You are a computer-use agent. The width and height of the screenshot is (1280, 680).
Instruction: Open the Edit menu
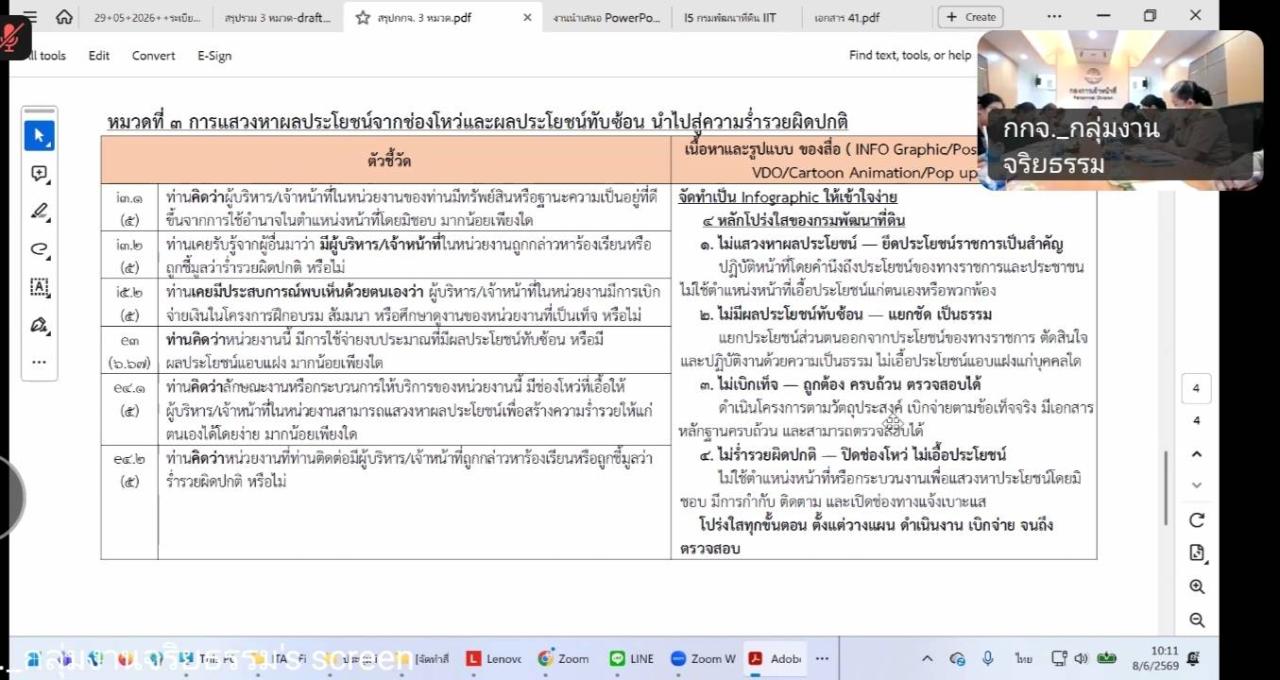[x=99, y=56]
